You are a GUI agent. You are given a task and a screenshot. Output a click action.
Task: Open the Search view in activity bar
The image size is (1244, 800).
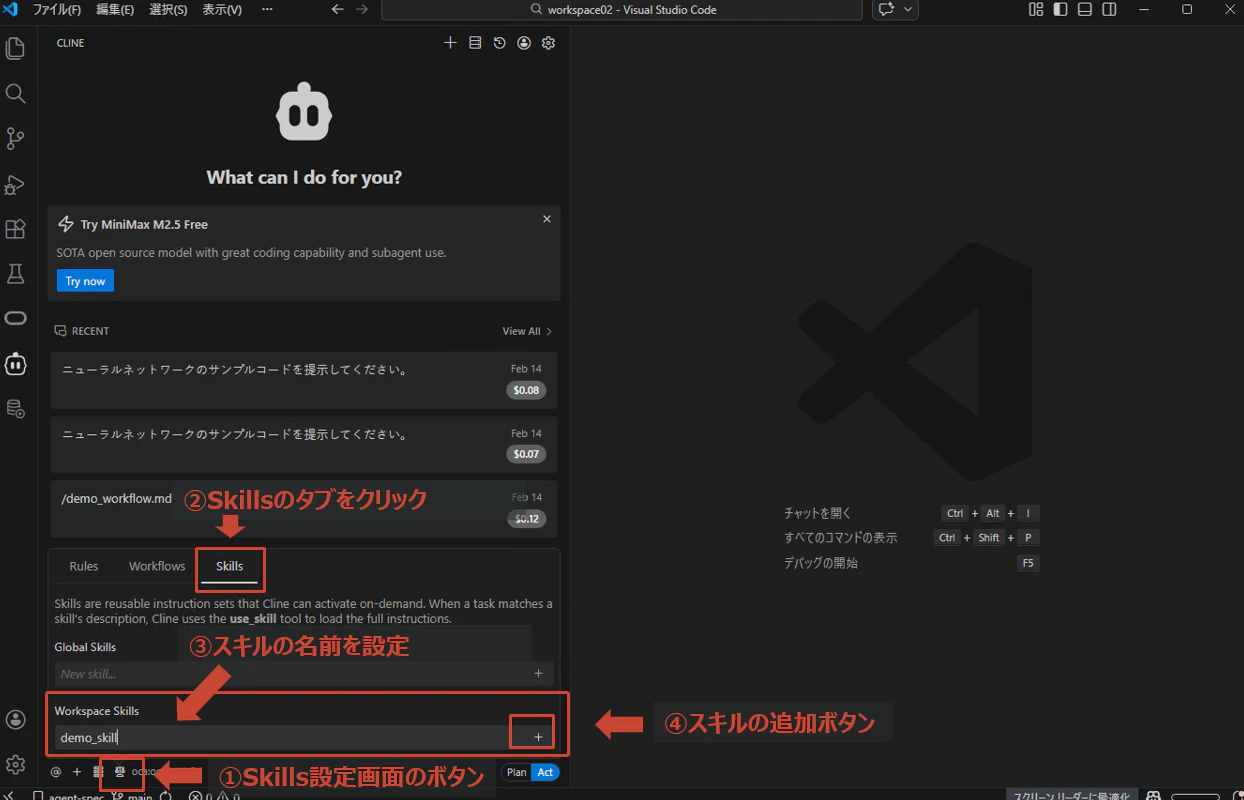tap(15, 93)
